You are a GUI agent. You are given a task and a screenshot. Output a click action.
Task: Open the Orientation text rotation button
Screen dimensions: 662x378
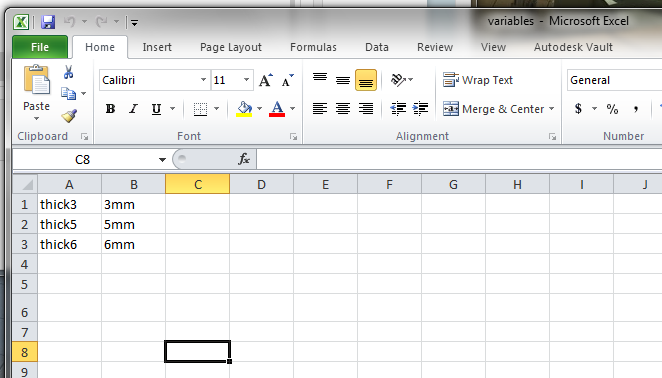point(402,80)
